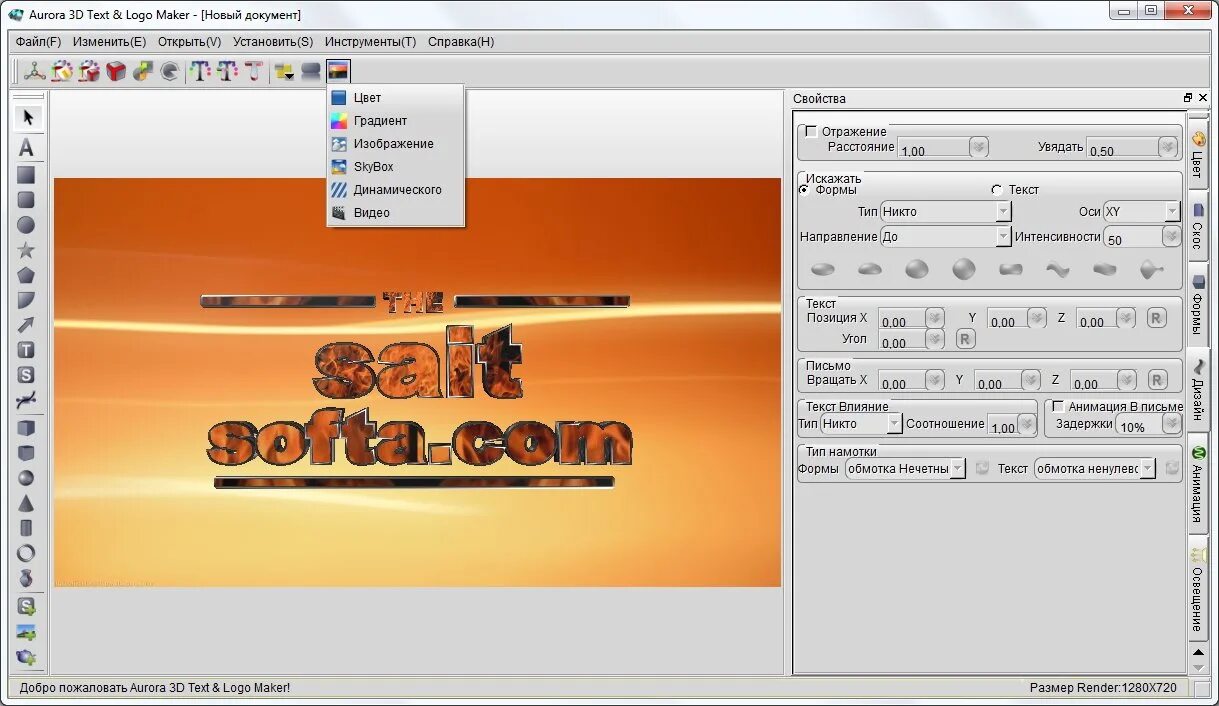Click the first colorful T text style icon

point(200,71)
